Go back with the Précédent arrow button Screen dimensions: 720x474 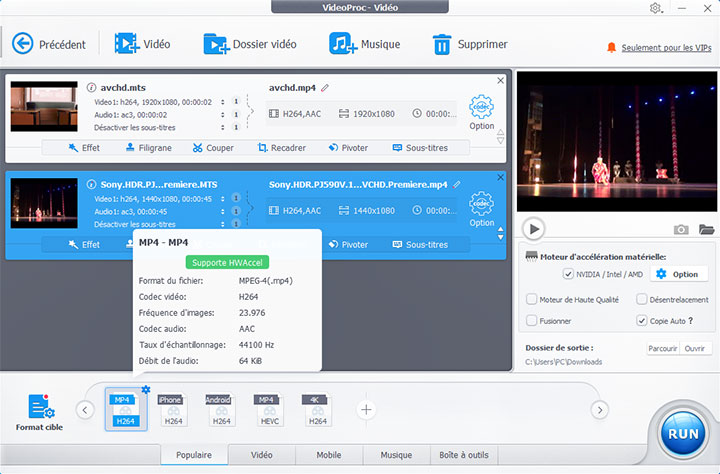click(x=22, y=44)
